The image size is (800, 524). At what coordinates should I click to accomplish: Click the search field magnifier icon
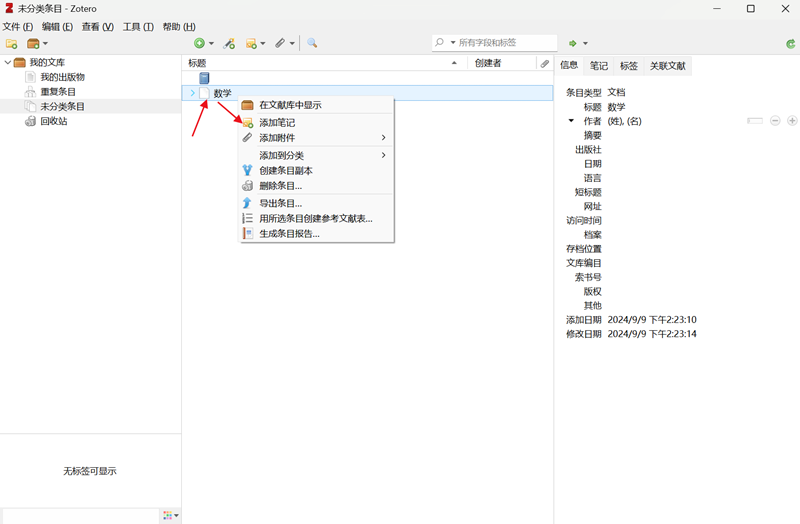[x=439, y=42]
